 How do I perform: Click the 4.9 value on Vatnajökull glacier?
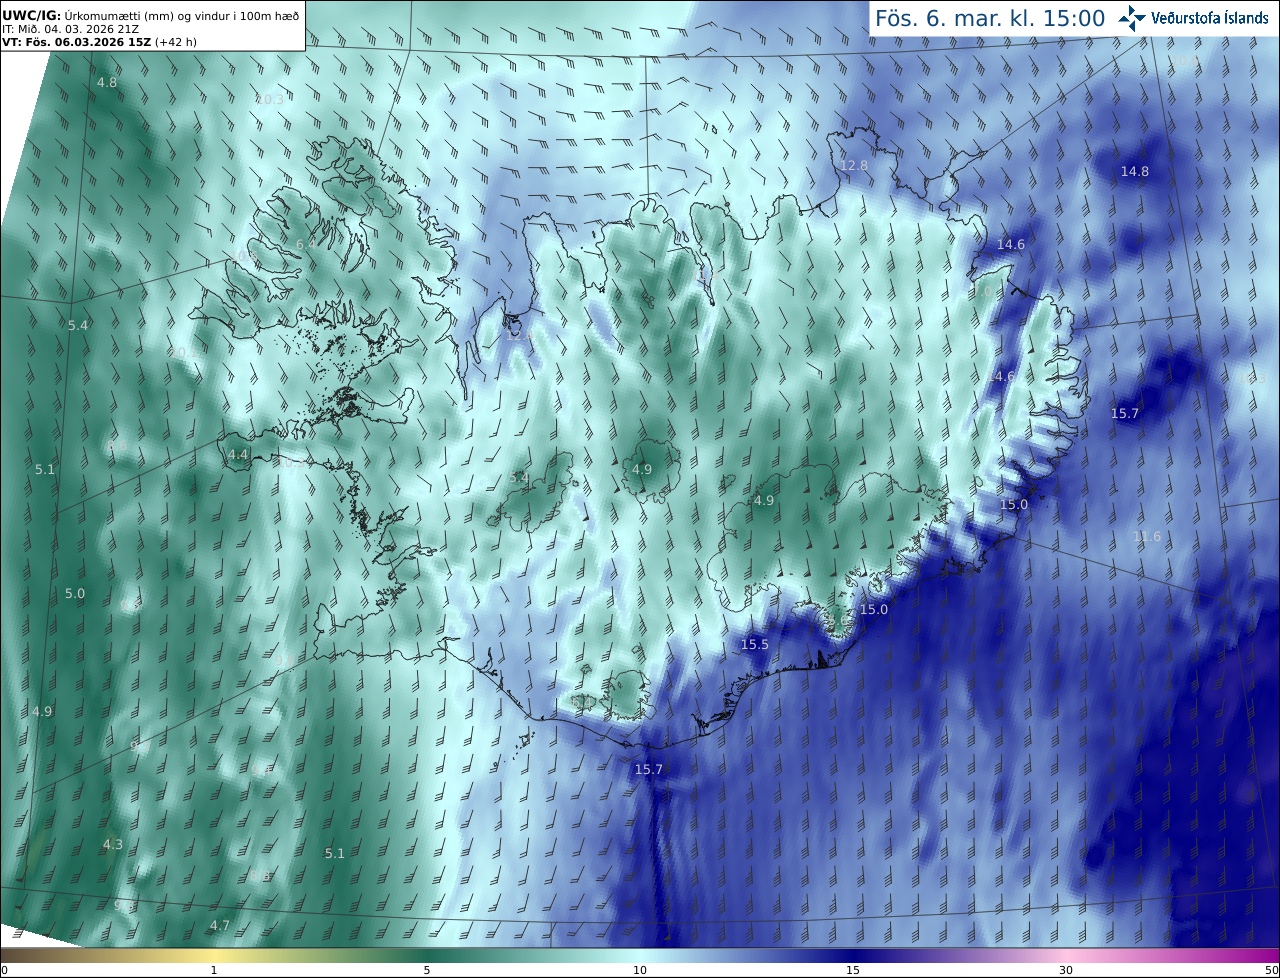(x=763, y=500)
